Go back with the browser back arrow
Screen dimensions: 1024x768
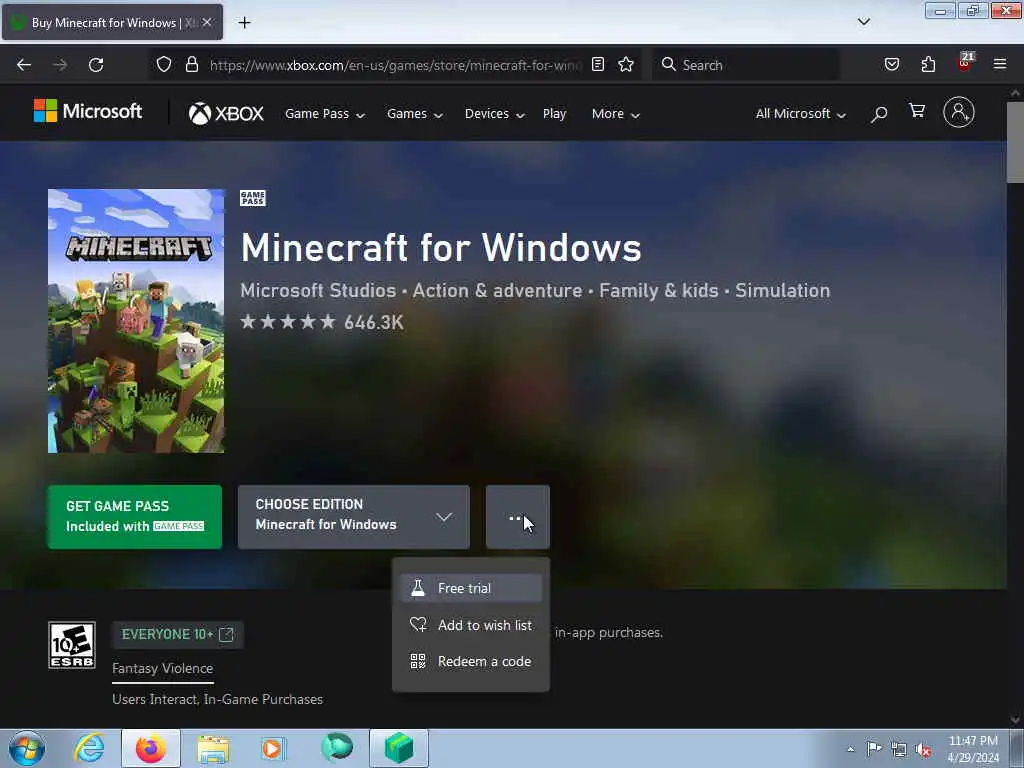(x=24, y=65)
